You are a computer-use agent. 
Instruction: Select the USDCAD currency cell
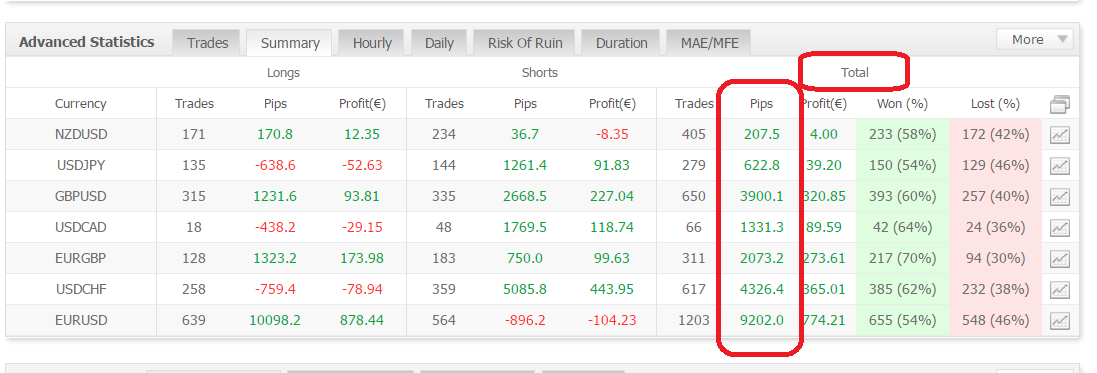(x=81, y=227)
